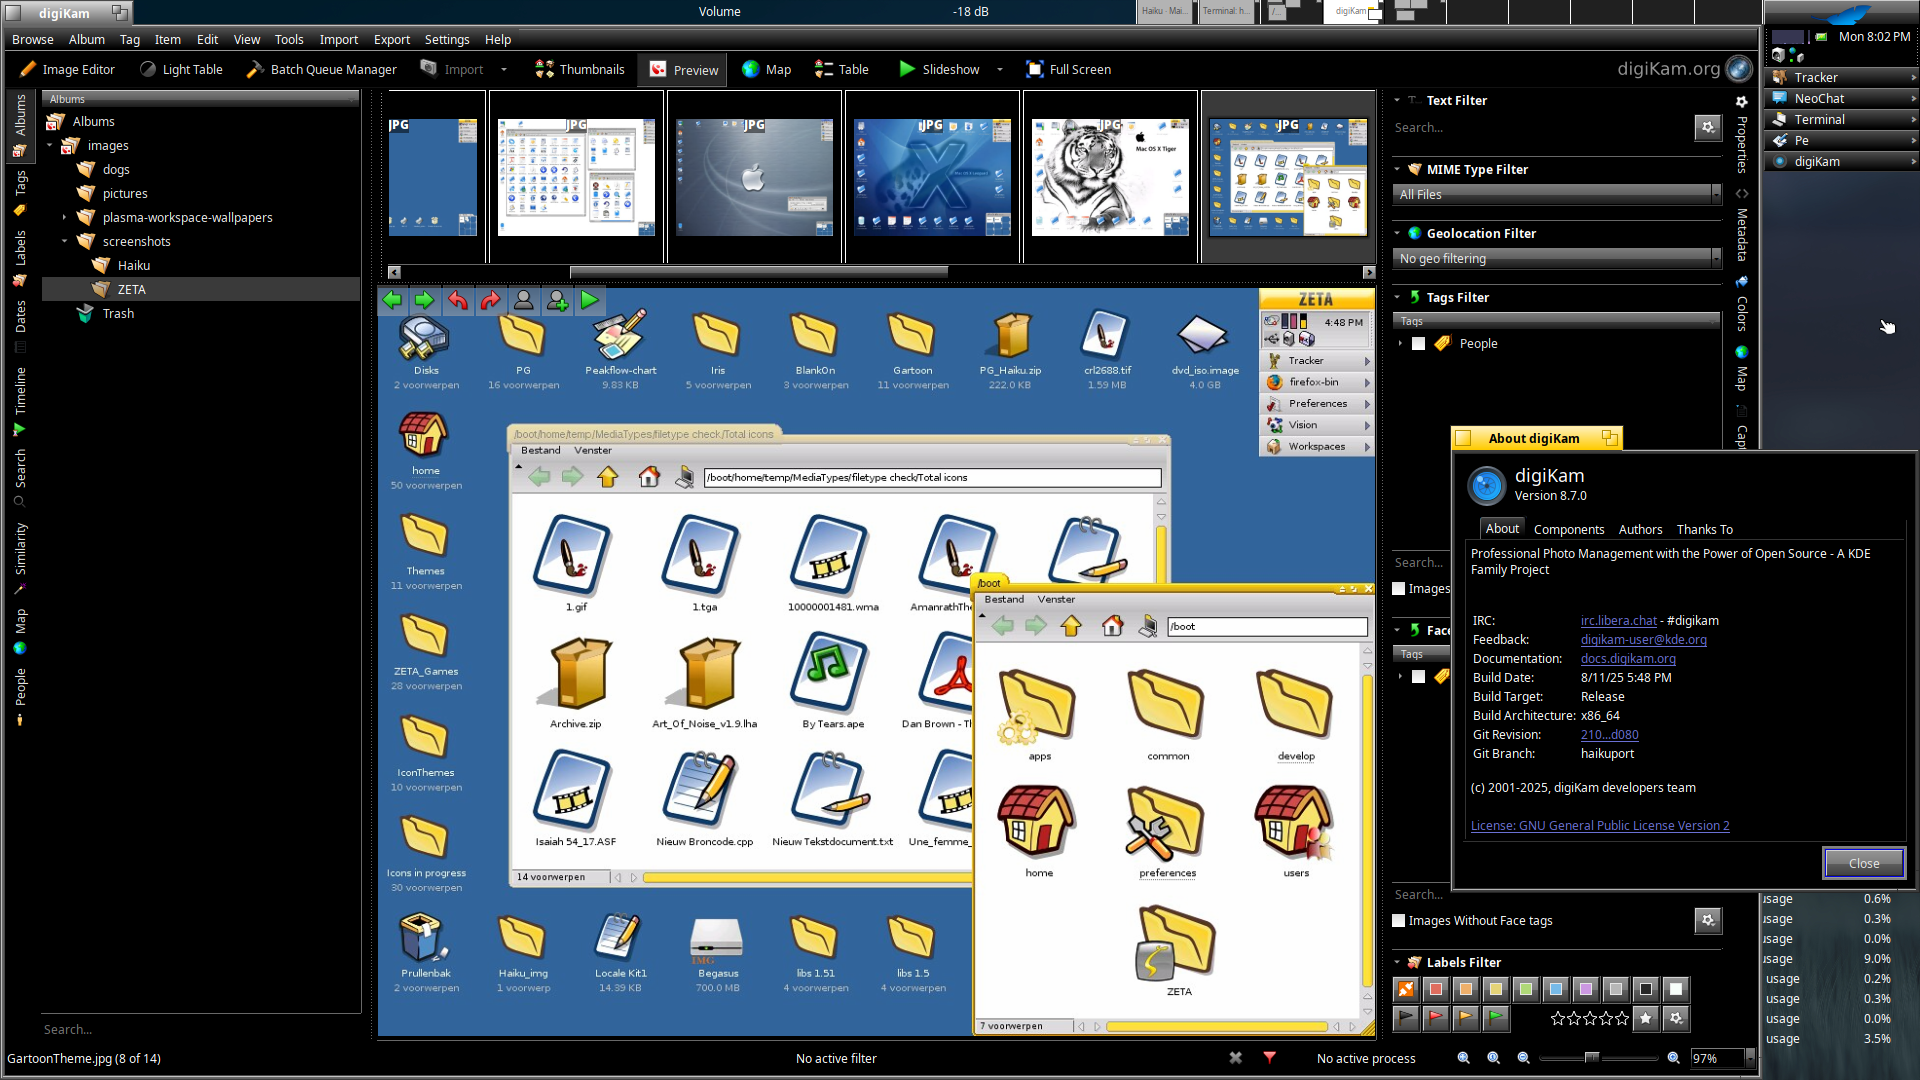This screenshot has width=1920, height=1080.
Task: Start slideshow from preview play icon
Action: pos(590,300)
